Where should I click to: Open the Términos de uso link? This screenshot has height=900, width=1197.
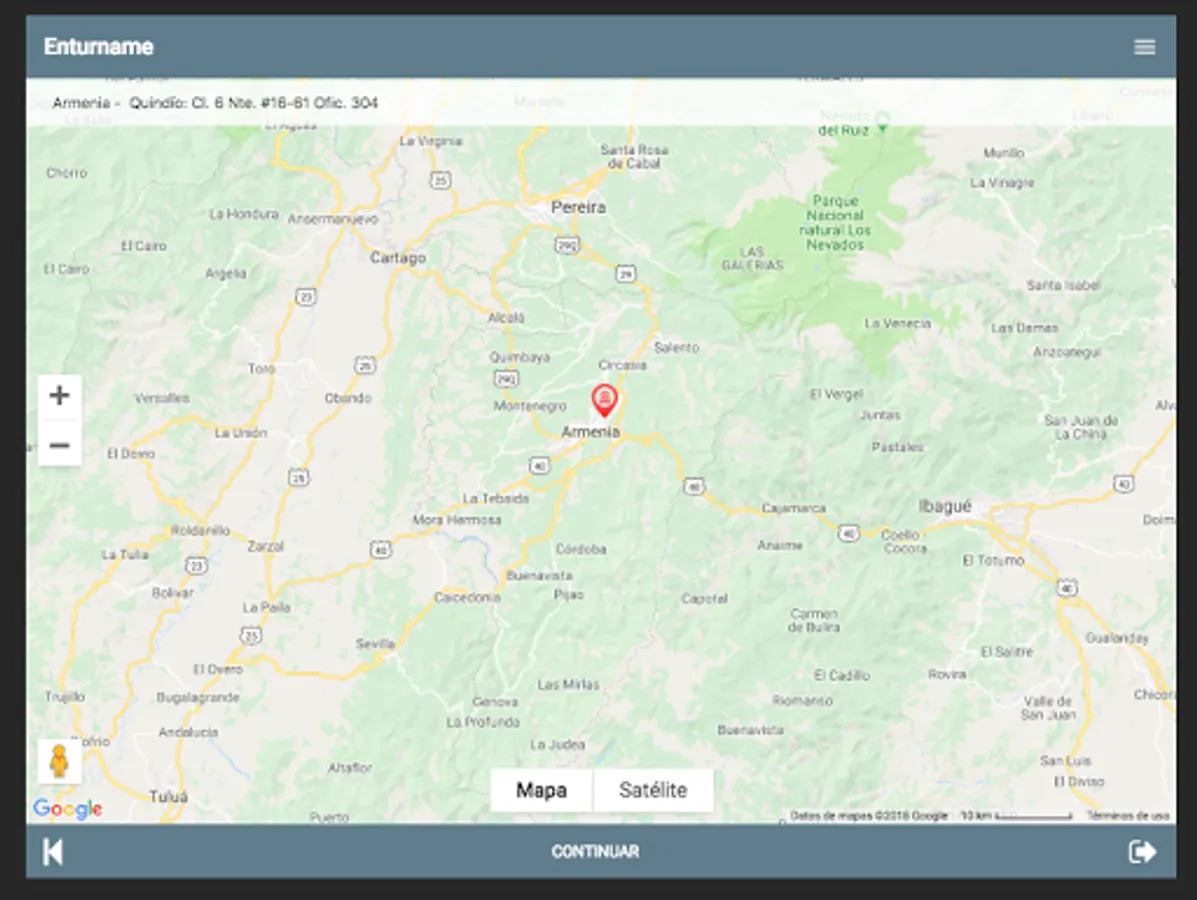pyautogui.click(x=1128, y=816)
